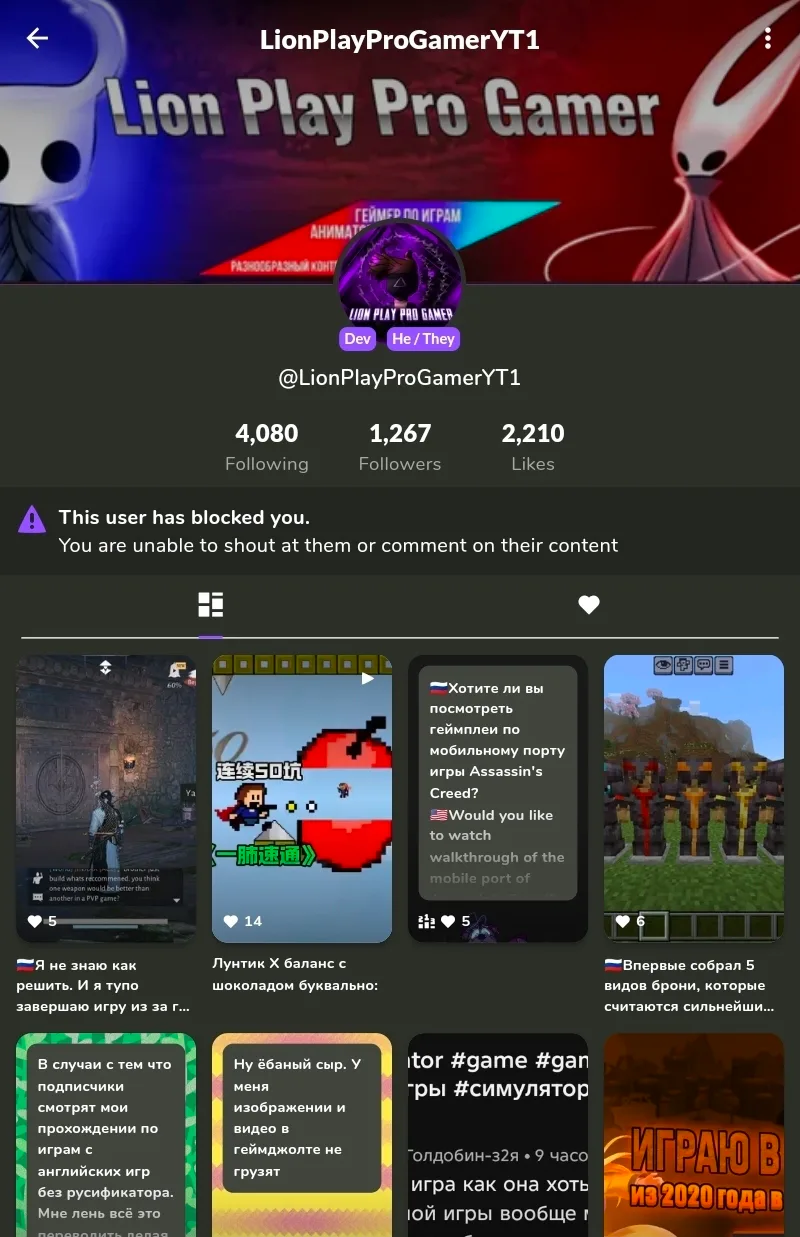
Task: Tap the play icon on the pixel apple video
Action: point(367,678)
